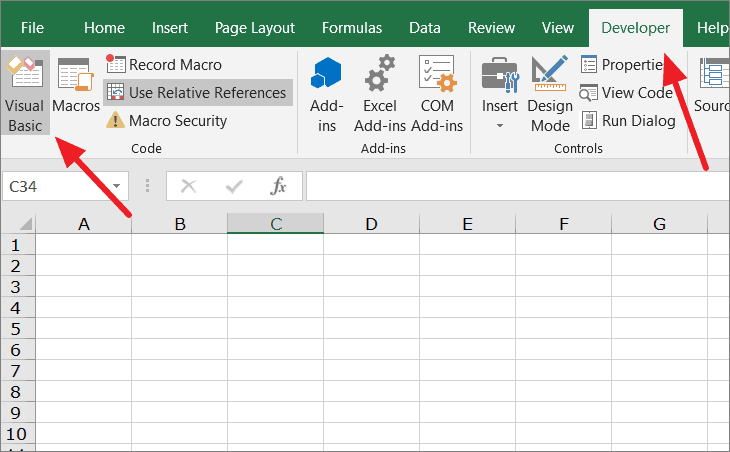Open Excel Add-ins manager

(380, 94)
